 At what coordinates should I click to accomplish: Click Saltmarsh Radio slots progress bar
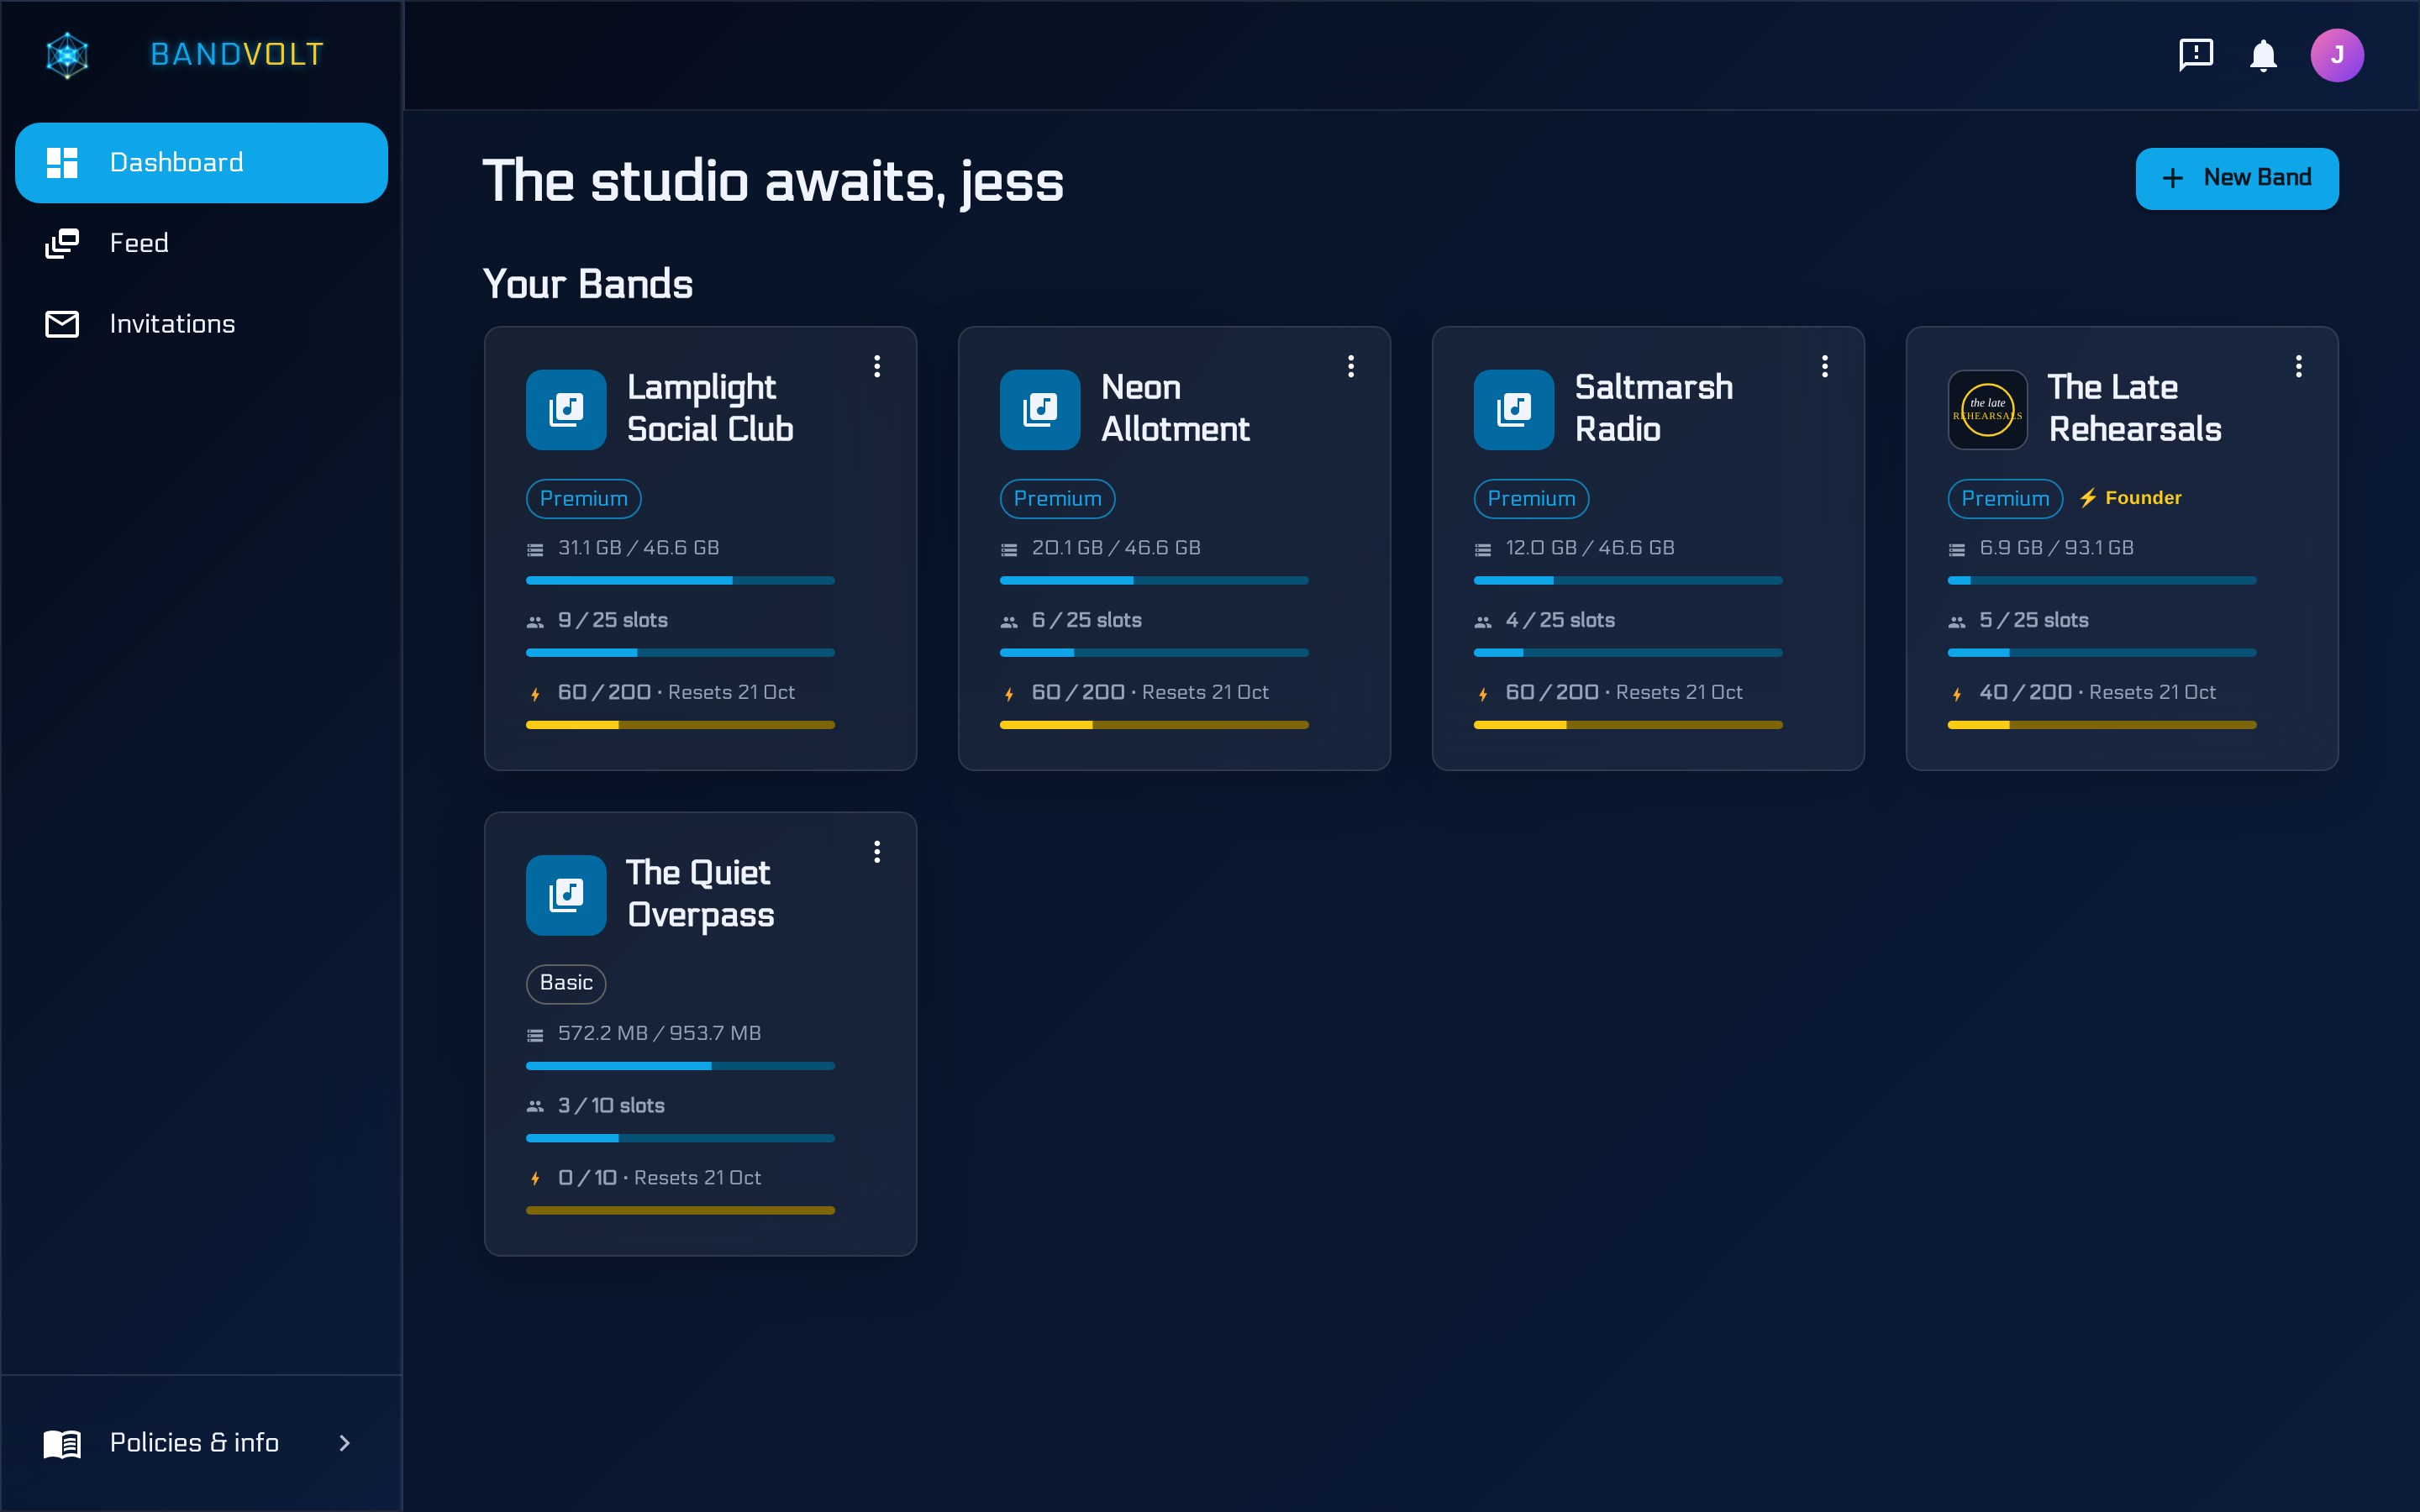tap(1628, 652)
